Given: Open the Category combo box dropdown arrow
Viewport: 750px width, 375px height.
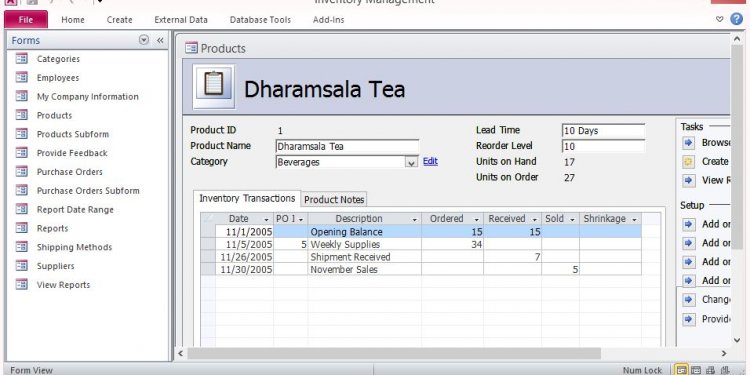Looking at the screenshot, I should pyautogui.click(x=411, y=163).
